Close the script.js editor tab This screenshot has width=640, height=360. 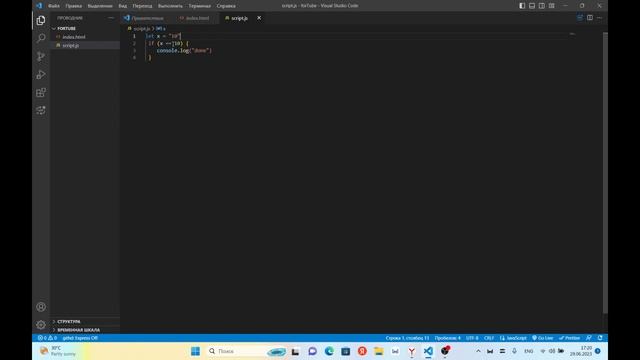tap(259, 18)
